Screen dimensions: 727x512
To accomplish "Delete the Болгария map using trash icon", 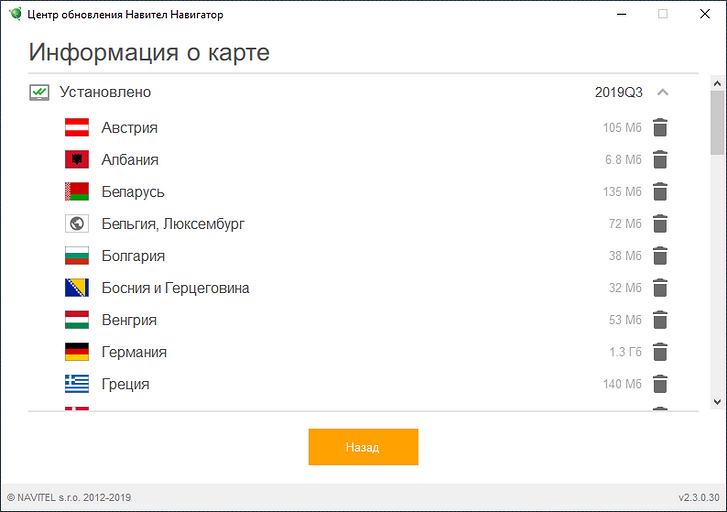I will 660,256.
